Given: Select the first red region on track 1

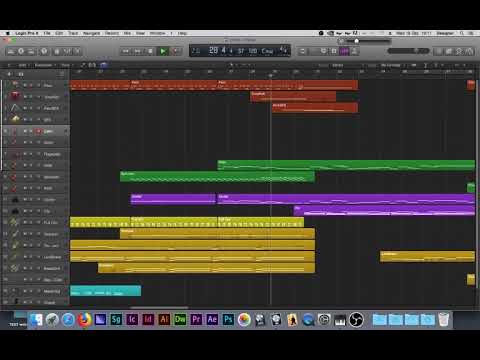Looking at the screenshot, I should pyautogui.click(x=100, y=85).
